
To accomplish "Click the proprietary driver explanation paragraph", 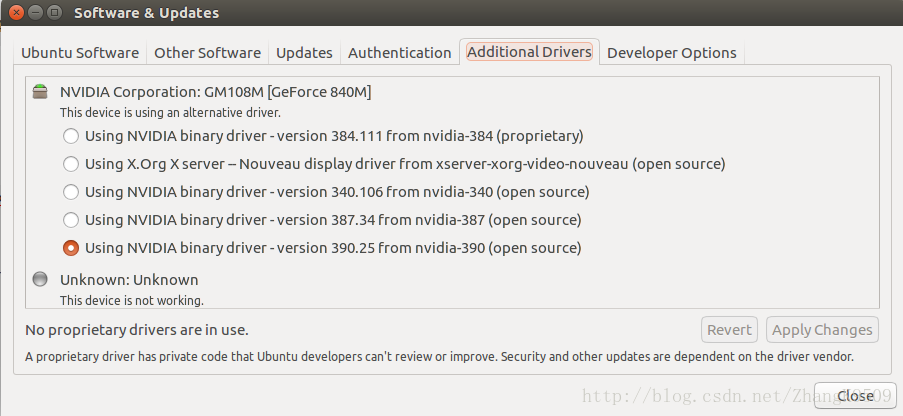I will point(439,357).
